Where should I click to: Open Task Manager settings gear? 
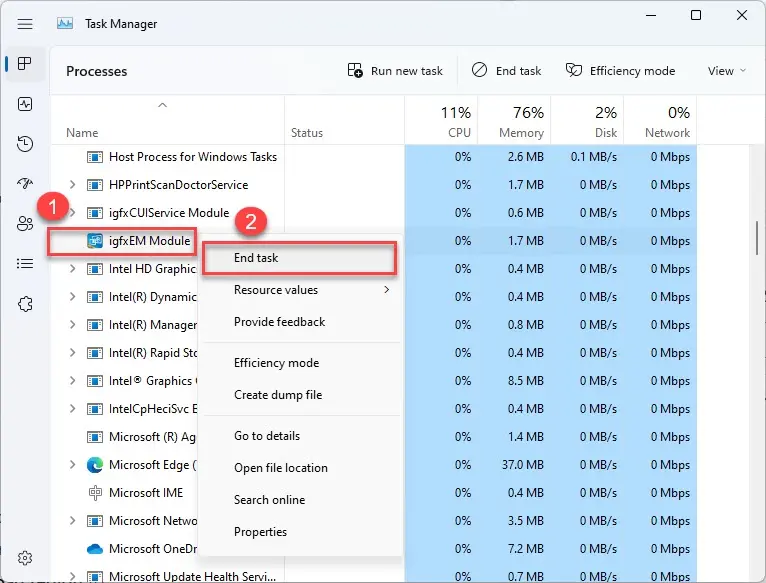click(x=26, y=557)
